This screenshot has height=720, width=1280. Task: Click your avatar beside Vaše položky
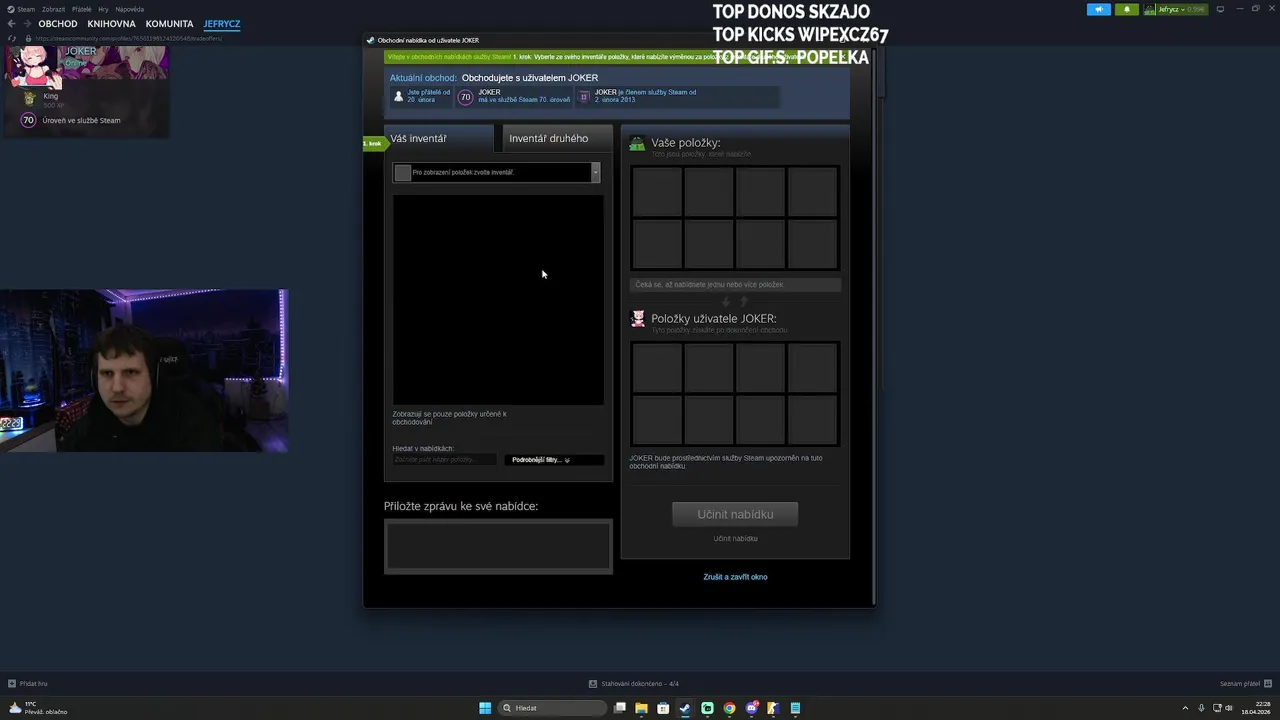[637, 144]
